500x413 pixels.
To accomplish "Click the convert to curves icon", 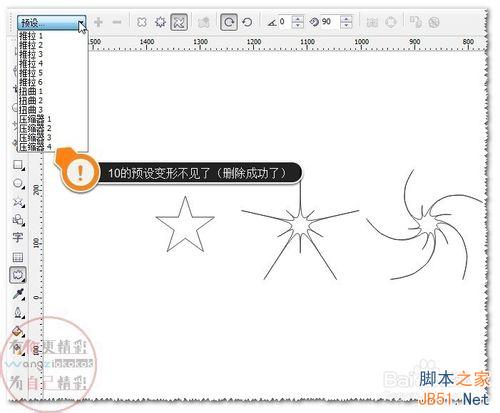I will (x=391, y=22).
